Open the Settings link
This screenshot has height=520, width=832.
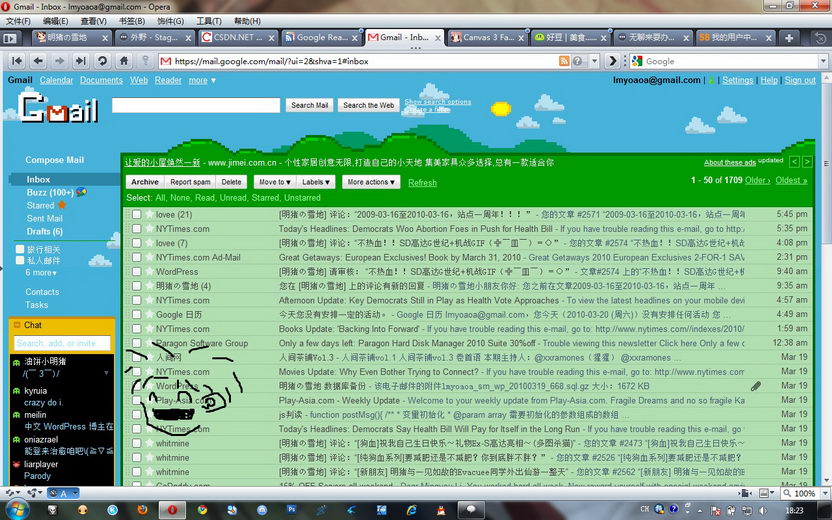coord(738,80)
